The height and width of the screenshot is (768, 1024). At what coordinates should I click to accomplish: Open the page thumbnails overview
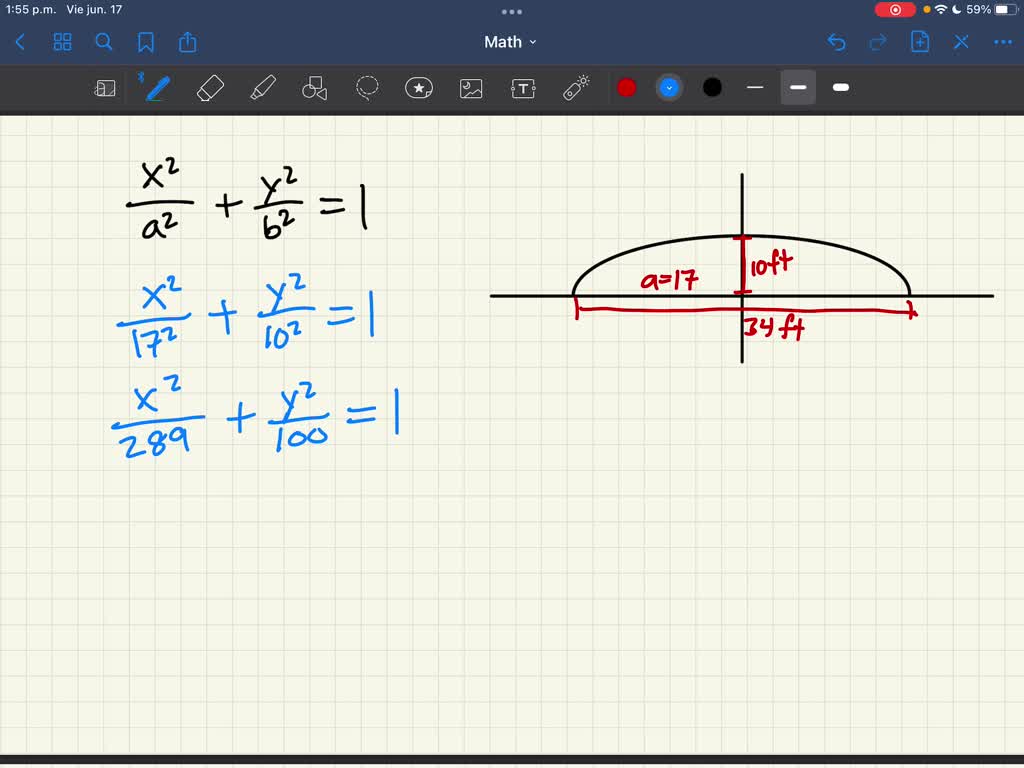pos(62,42)
